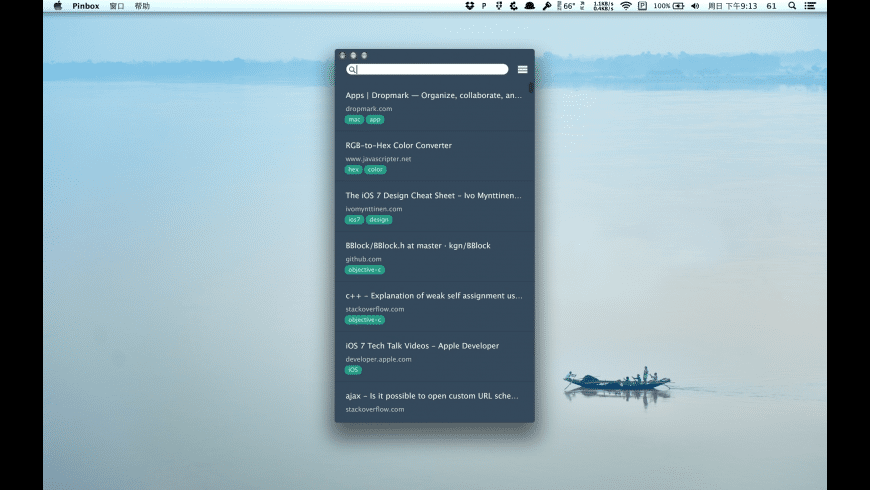Viewport: 870px width, 490px height.
Task: Click stackoverflow.com under ajax bookmark
Action: point(375,409)
